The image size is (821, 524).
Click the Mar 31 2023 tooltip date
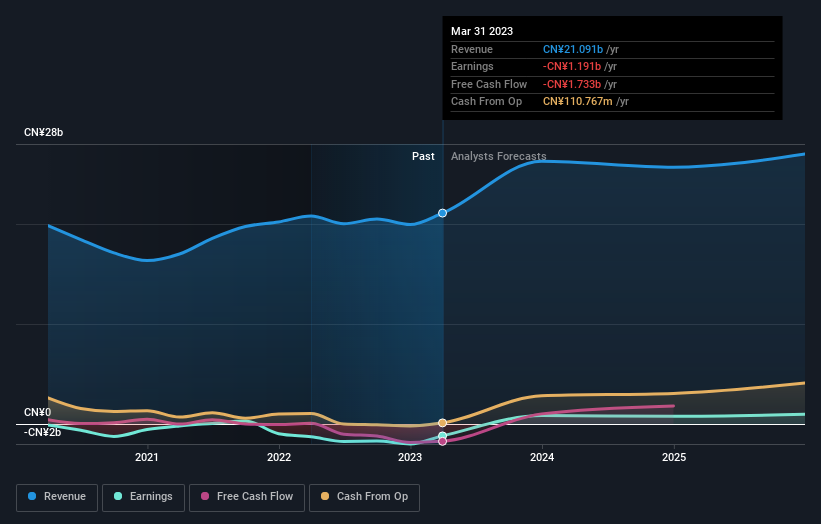pos(482,31)
